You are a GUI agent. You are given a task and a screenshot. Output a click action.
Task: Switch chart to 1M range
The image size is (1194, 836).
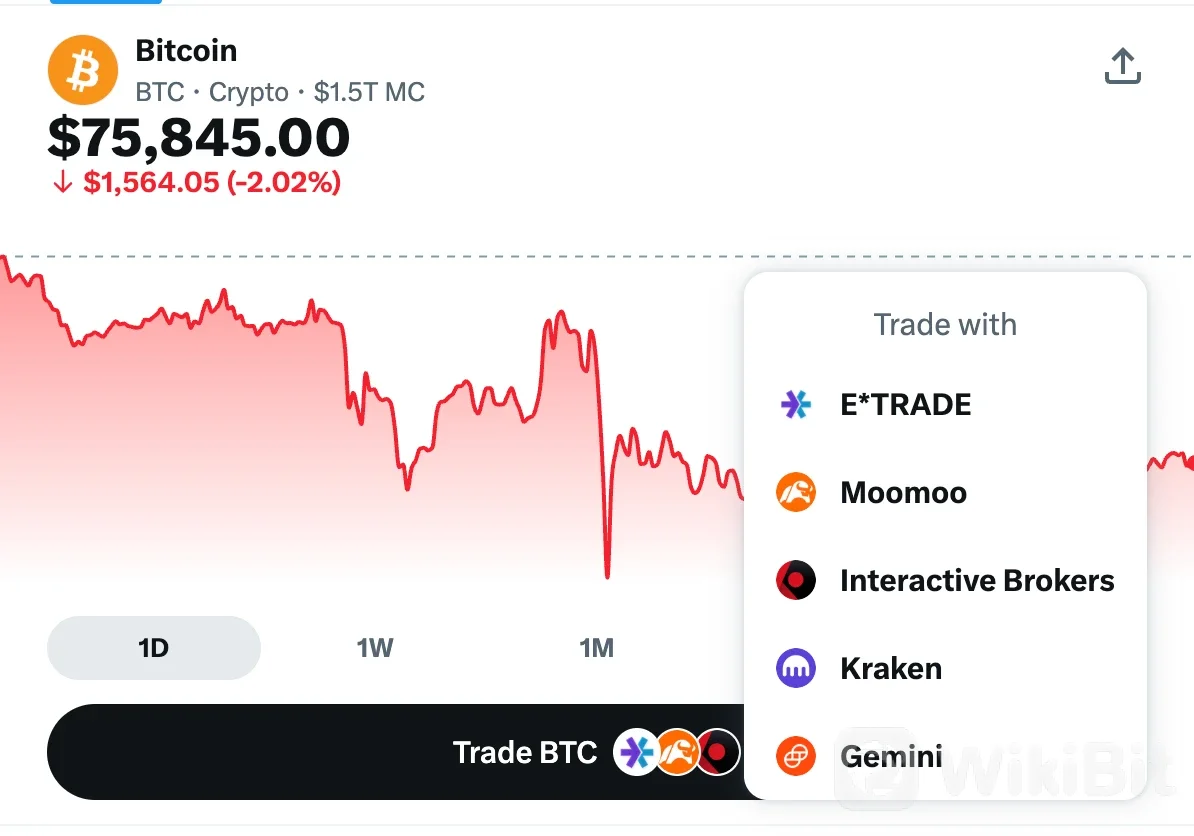click(596, 648)
